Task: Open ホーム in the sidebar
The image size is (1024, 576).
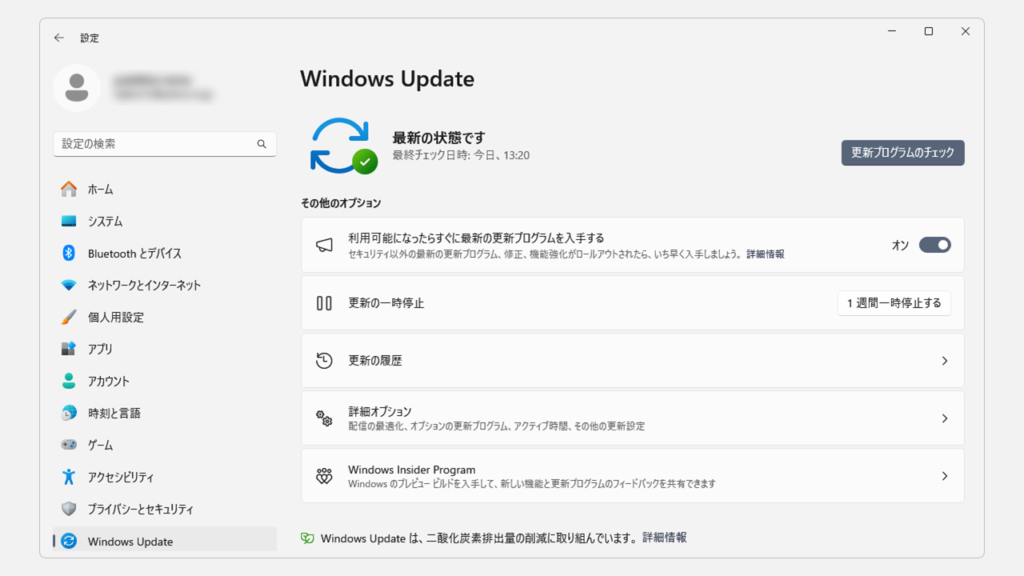Action: [165, 189]
